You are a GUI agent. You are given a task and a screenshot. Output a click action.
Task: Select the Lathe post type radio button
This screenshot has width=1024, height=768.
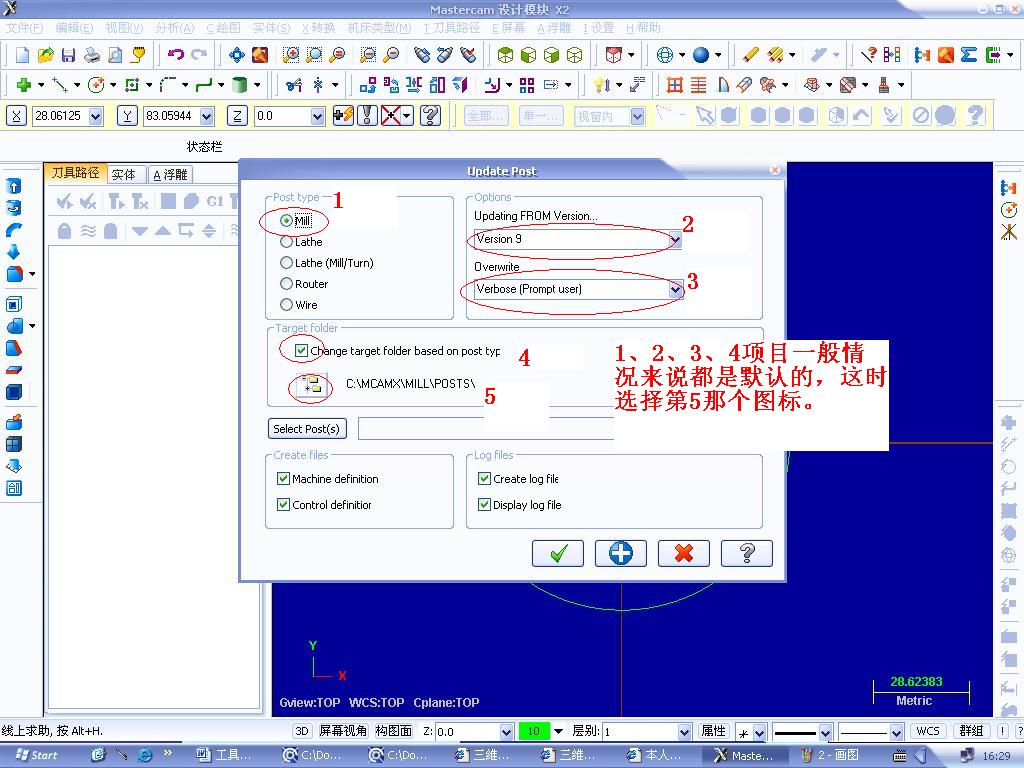[x=286, y=242]
